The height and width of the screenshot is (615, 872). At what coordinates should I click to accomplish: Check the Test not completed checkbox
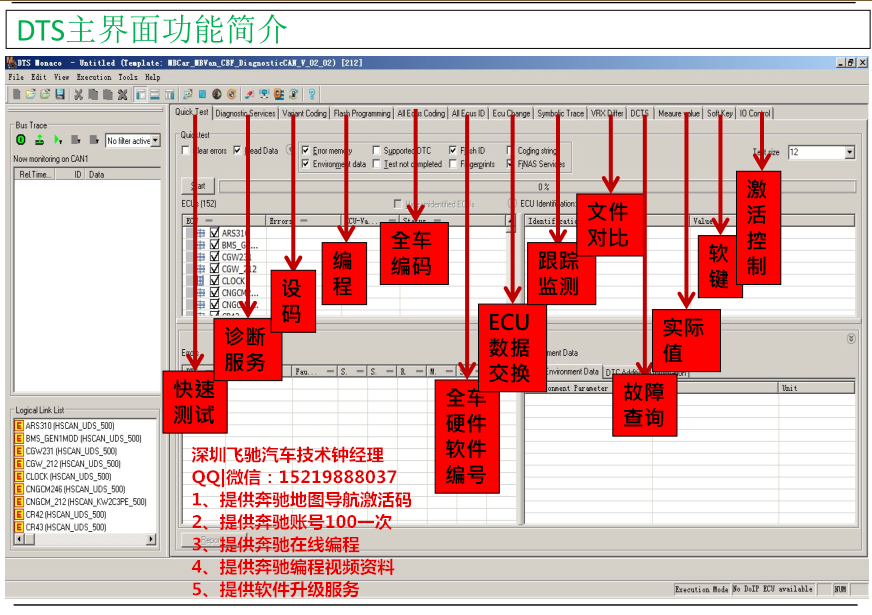[x=376, y=163]
